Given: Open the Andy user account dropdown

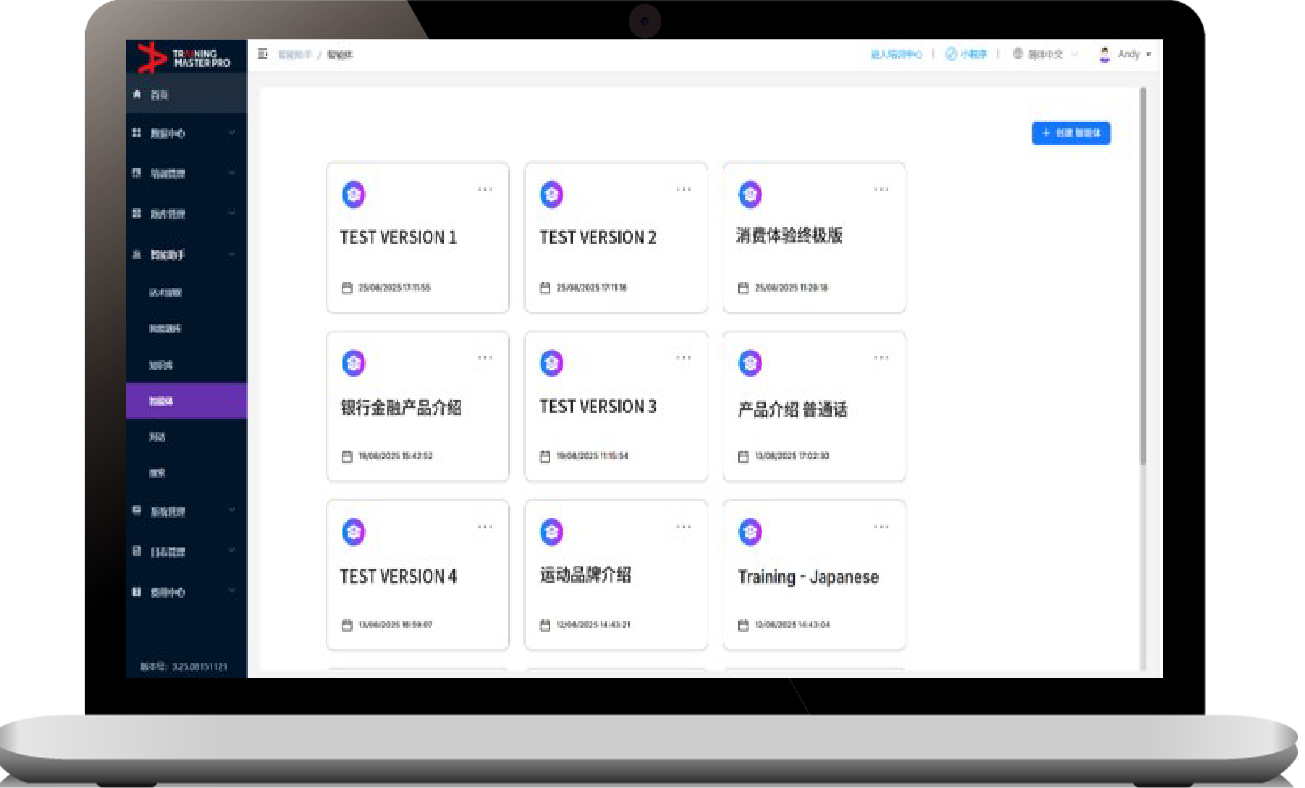Looking at the screenshot, I should [1125, 54].
